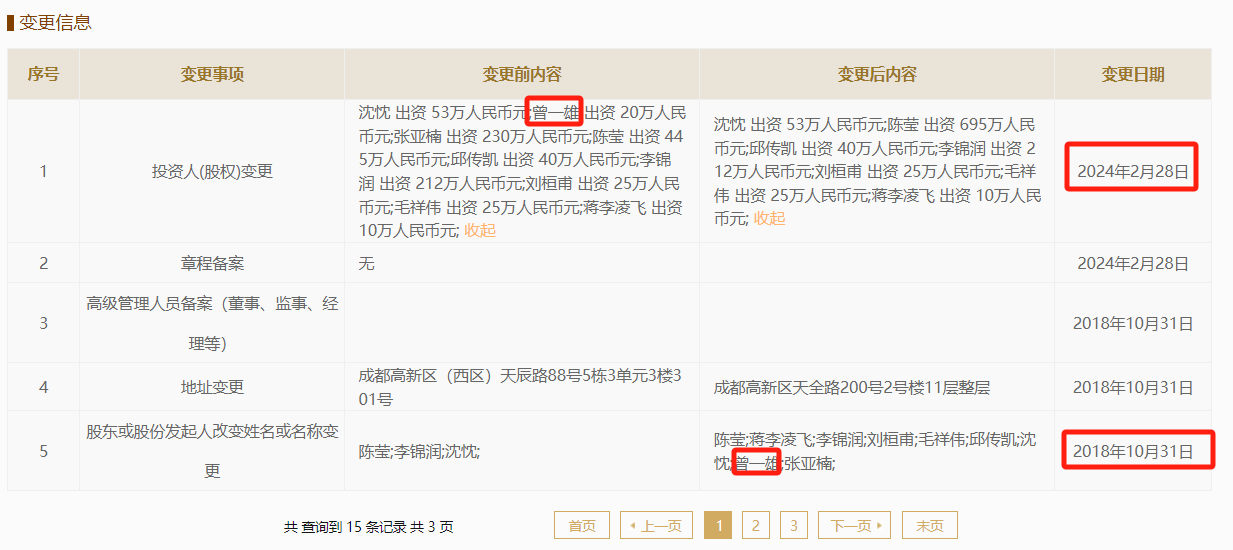Click the 变更事项 column header

pos(212,74)
